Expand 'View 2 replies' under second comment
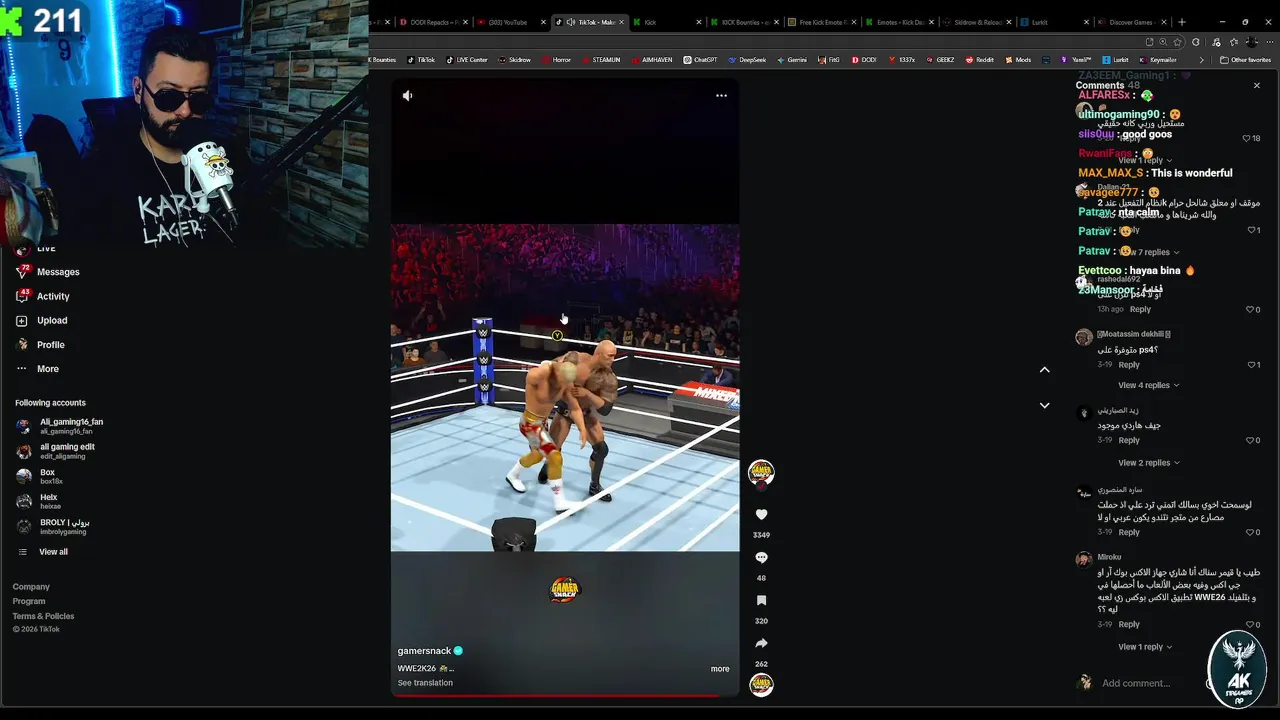Viewport: 1280px width, 720px height. click(1148, 463)
